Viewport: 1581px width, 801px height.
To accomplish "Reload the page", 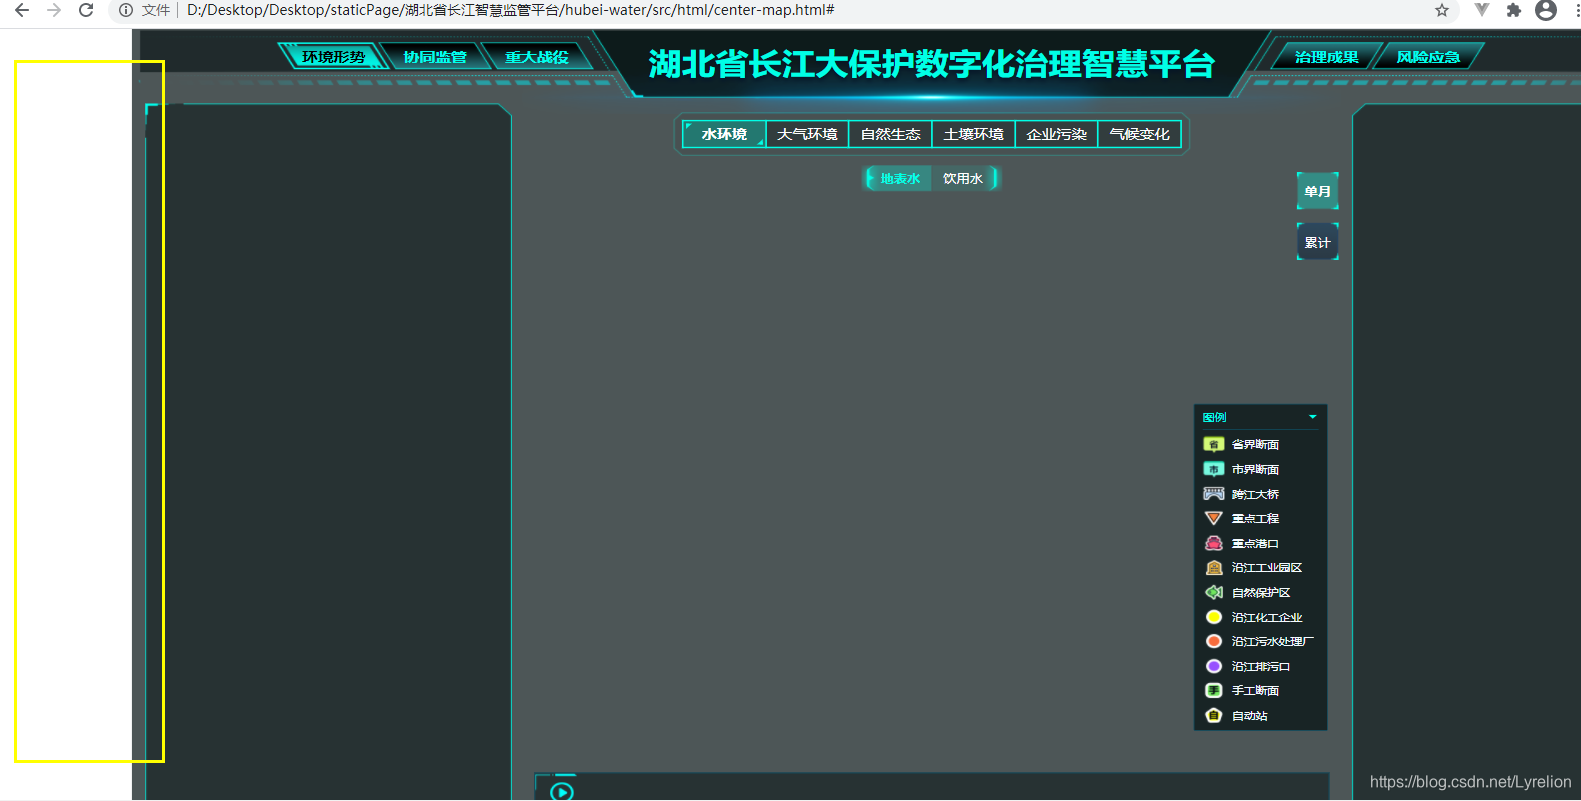I will tap(86, 10).
